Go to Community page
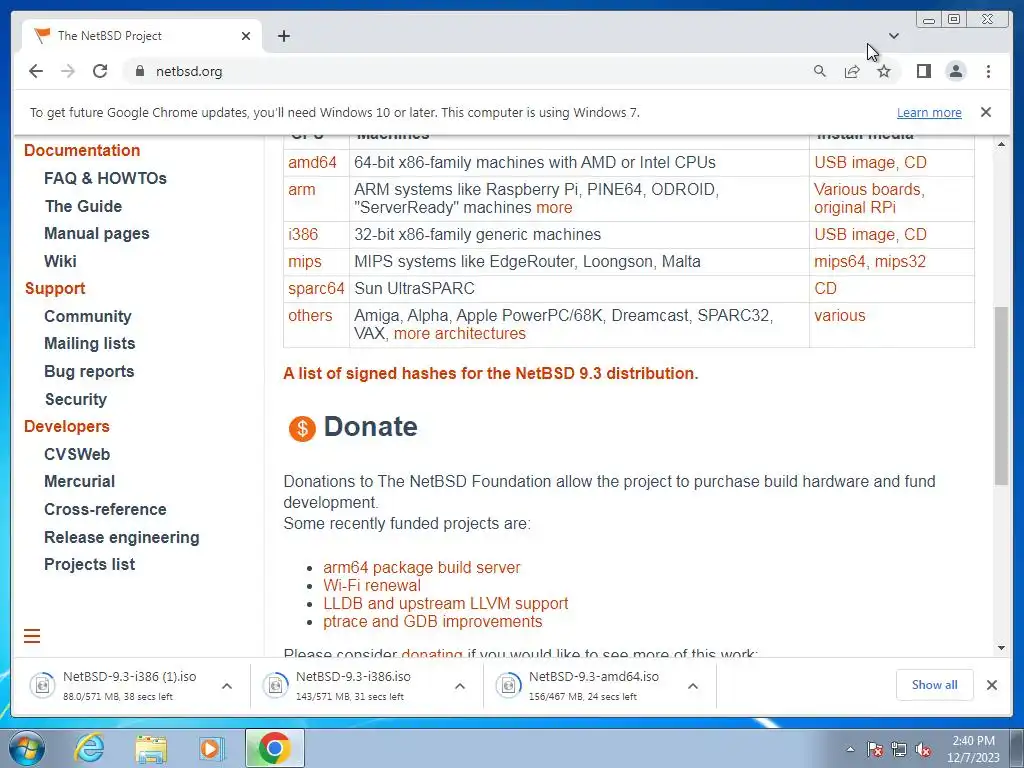 (88, 316)
